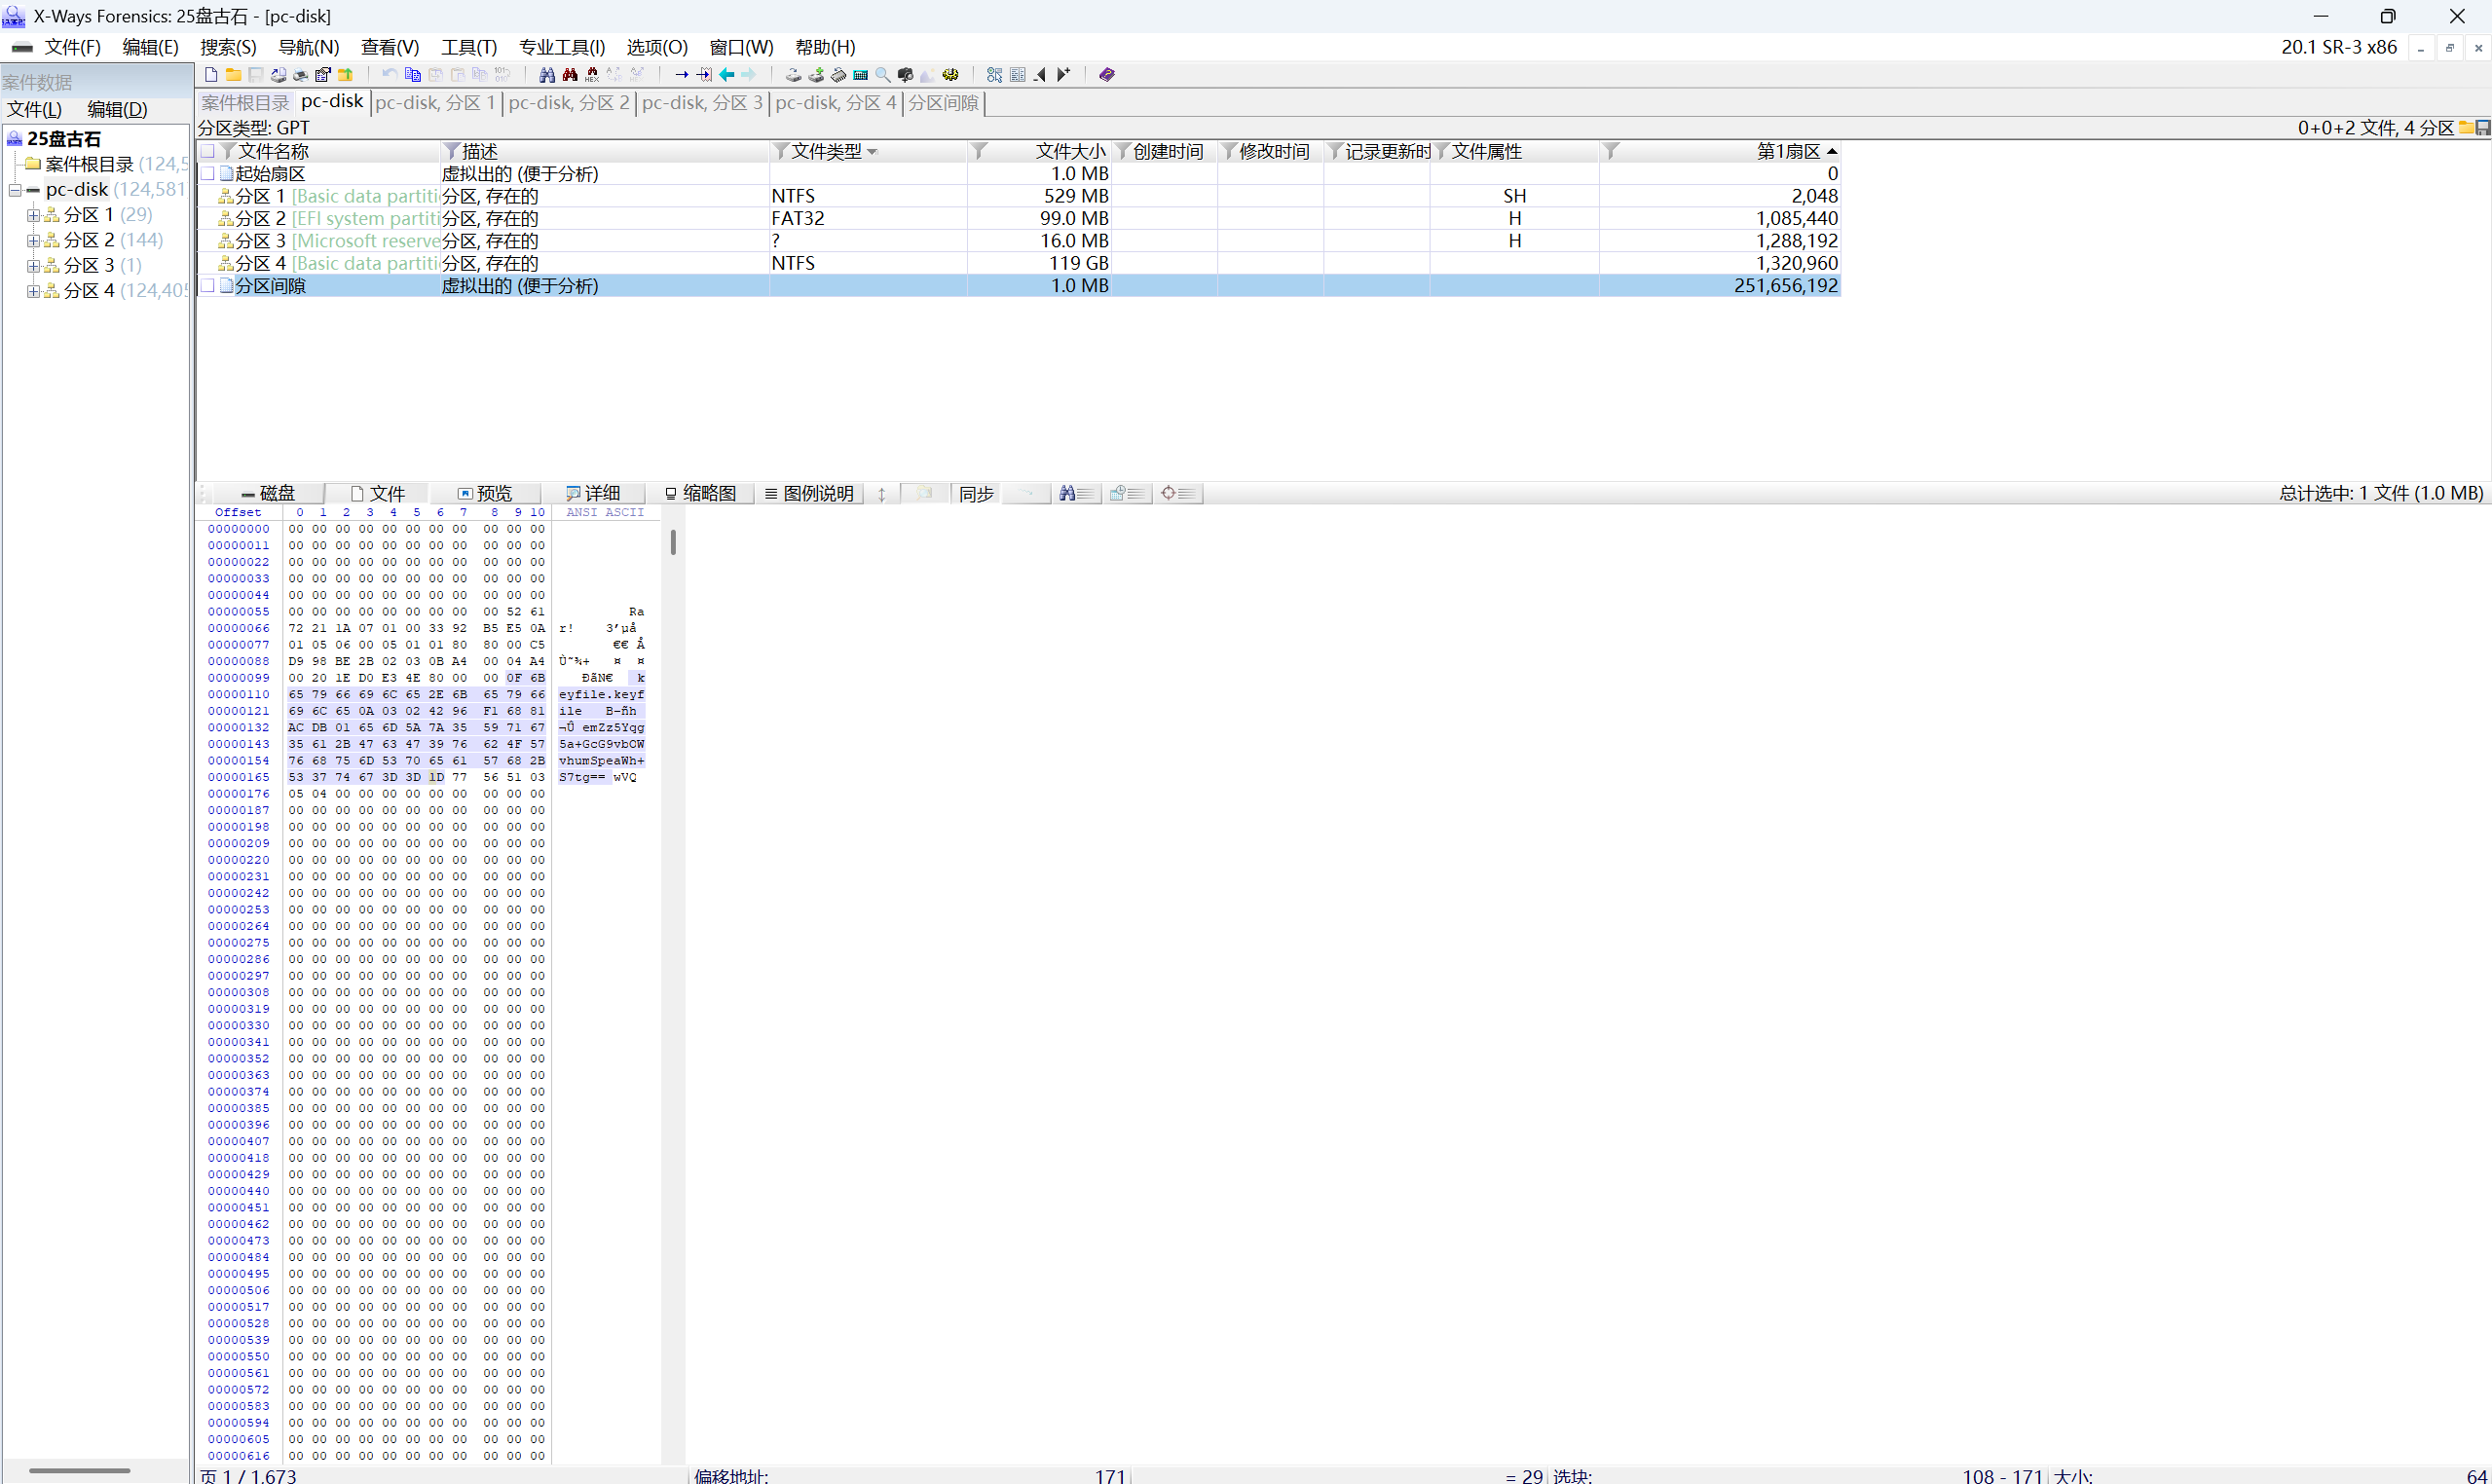Click the hex view vertical scrollbar thumb
The image size is (2492, 1484).
point(673,542)
